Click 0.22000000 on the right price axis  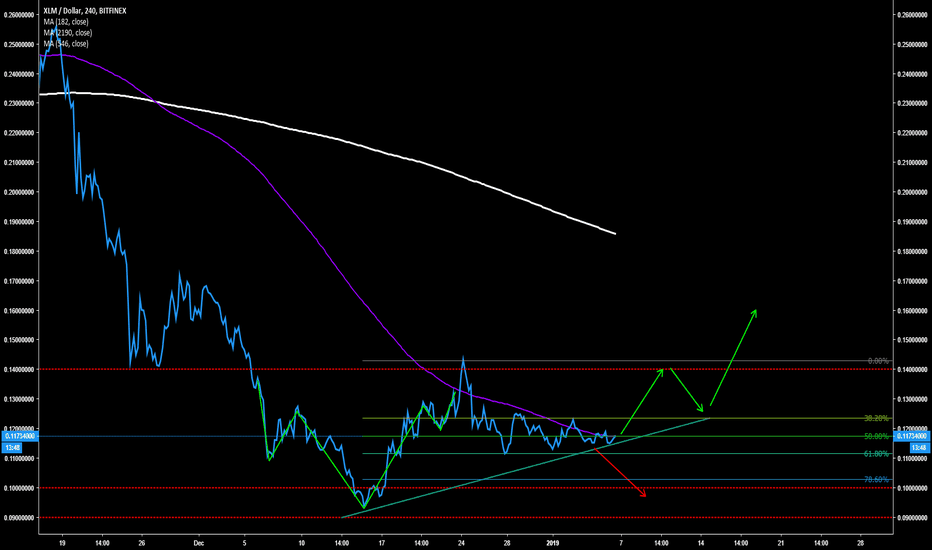click(x=912, y=133)
